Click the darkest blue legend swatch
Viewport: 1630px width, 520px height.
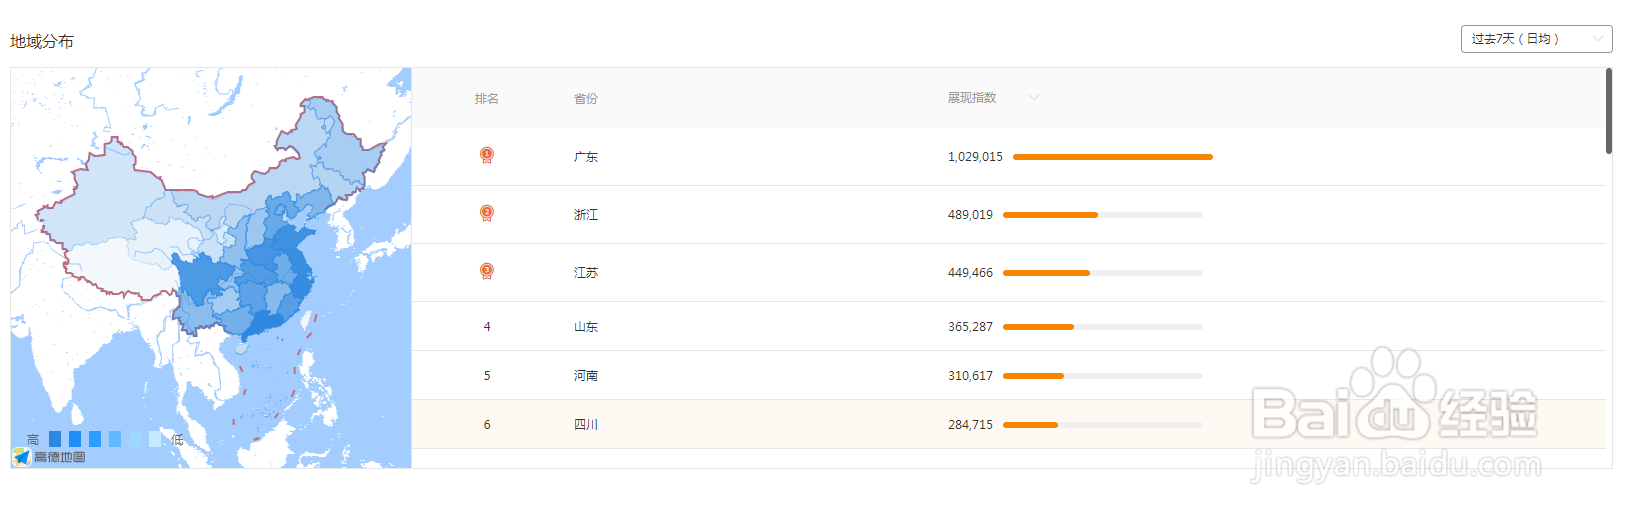point(55,439)
